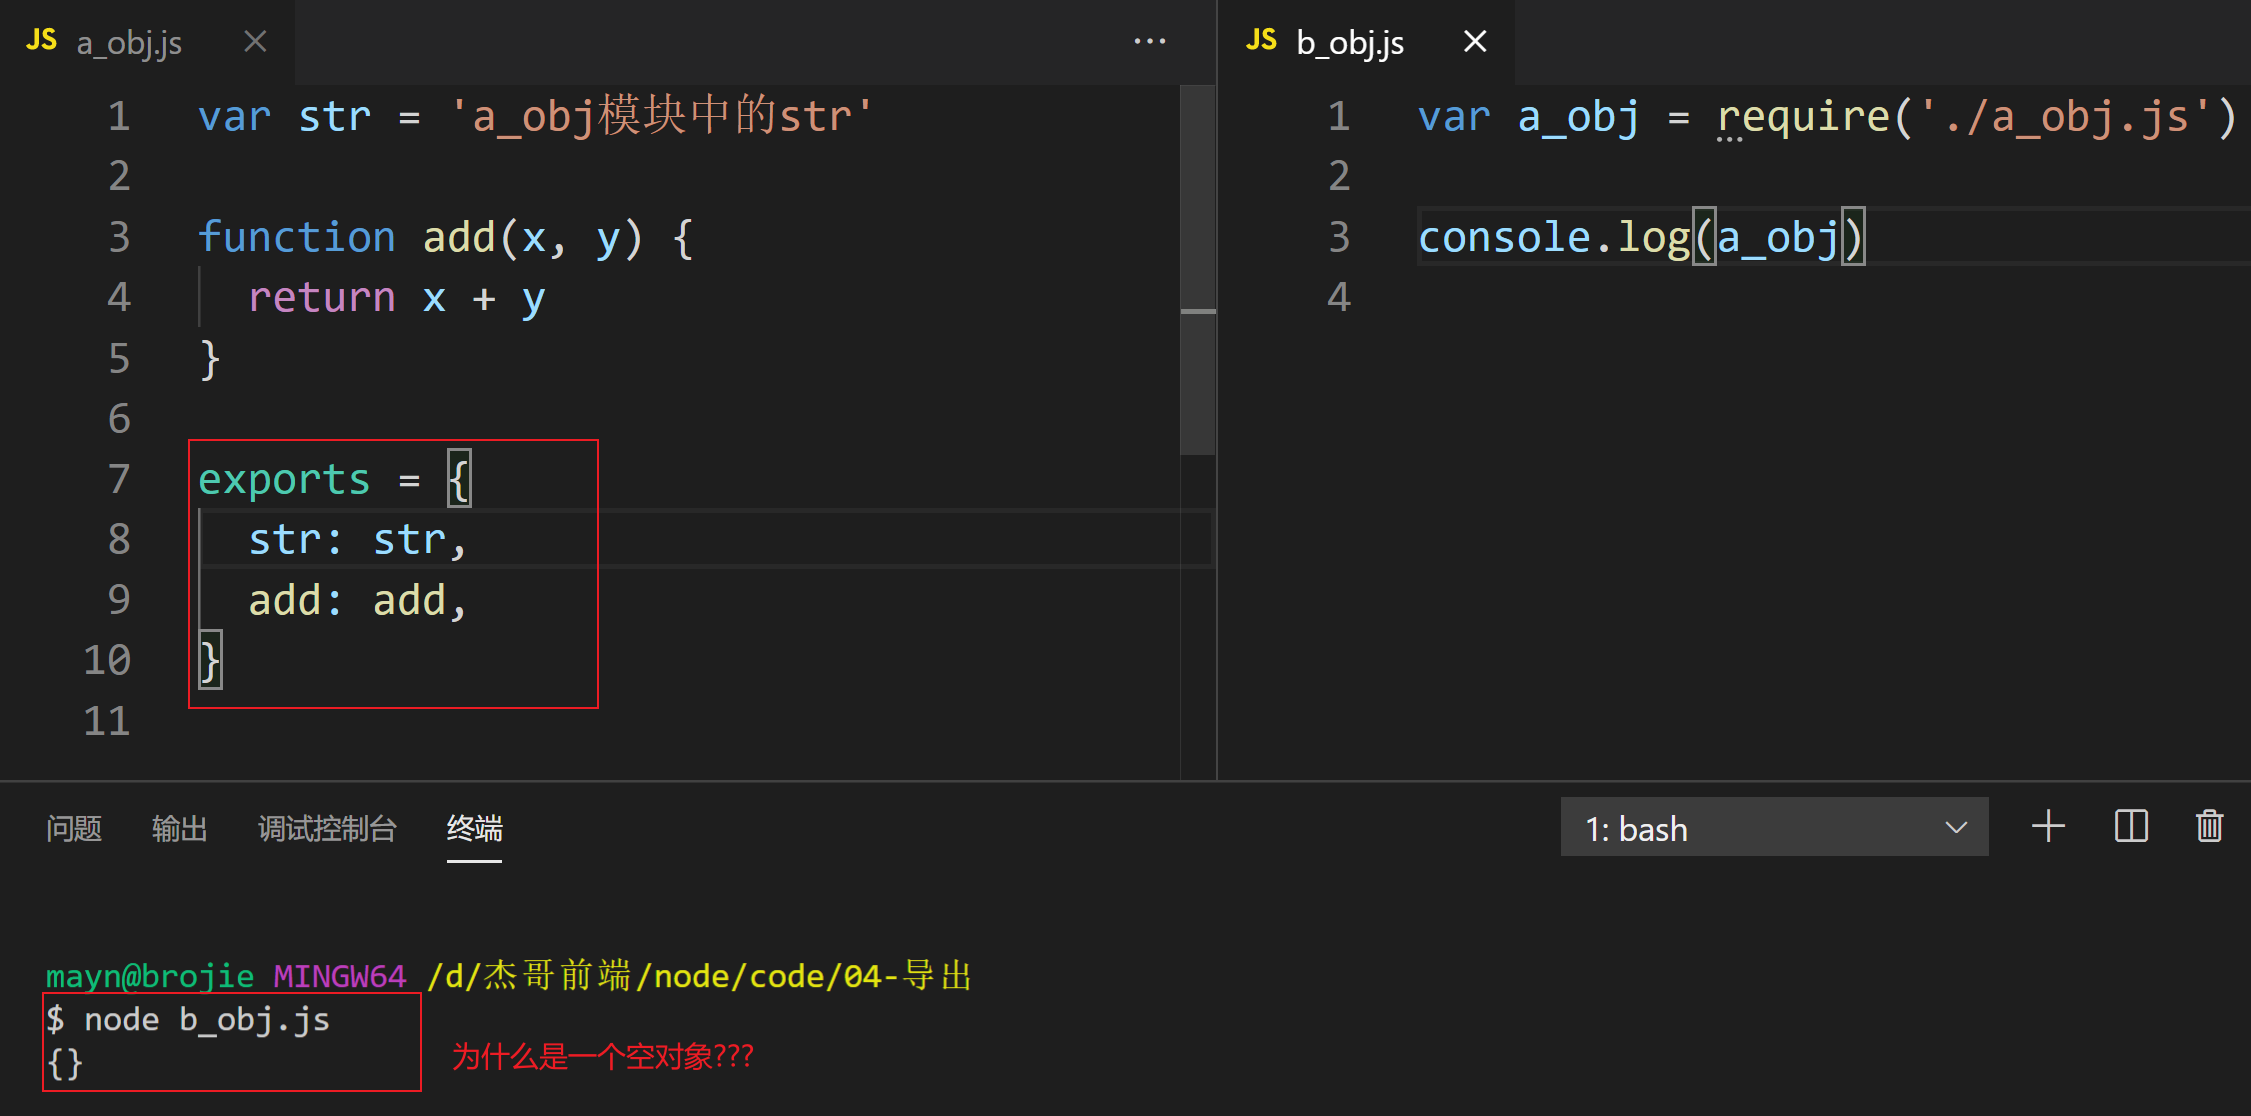Select the 终端 panel tab
2251x1116 pixels.
(474, 829)
